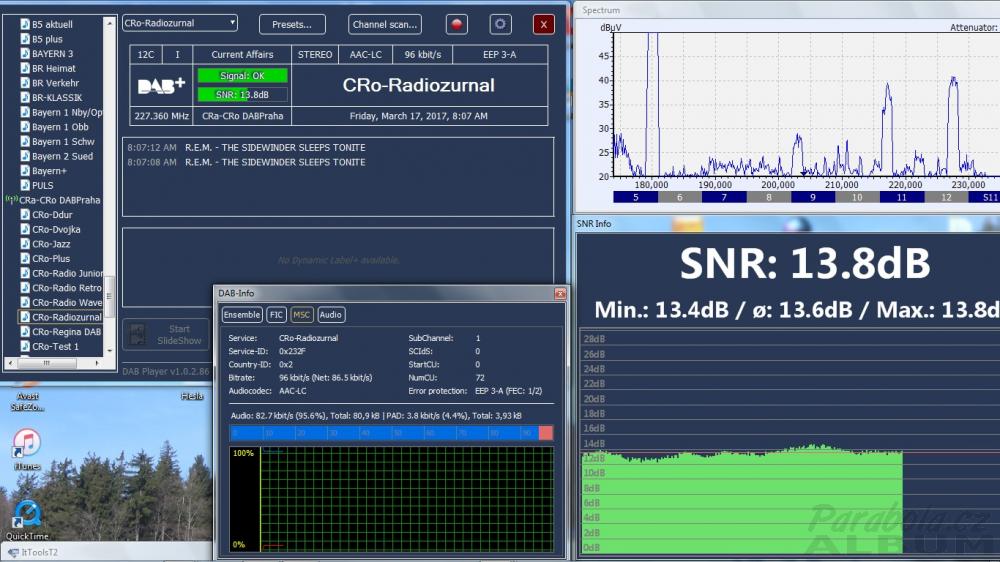Click channel 9 block in Spectrum

812,198
